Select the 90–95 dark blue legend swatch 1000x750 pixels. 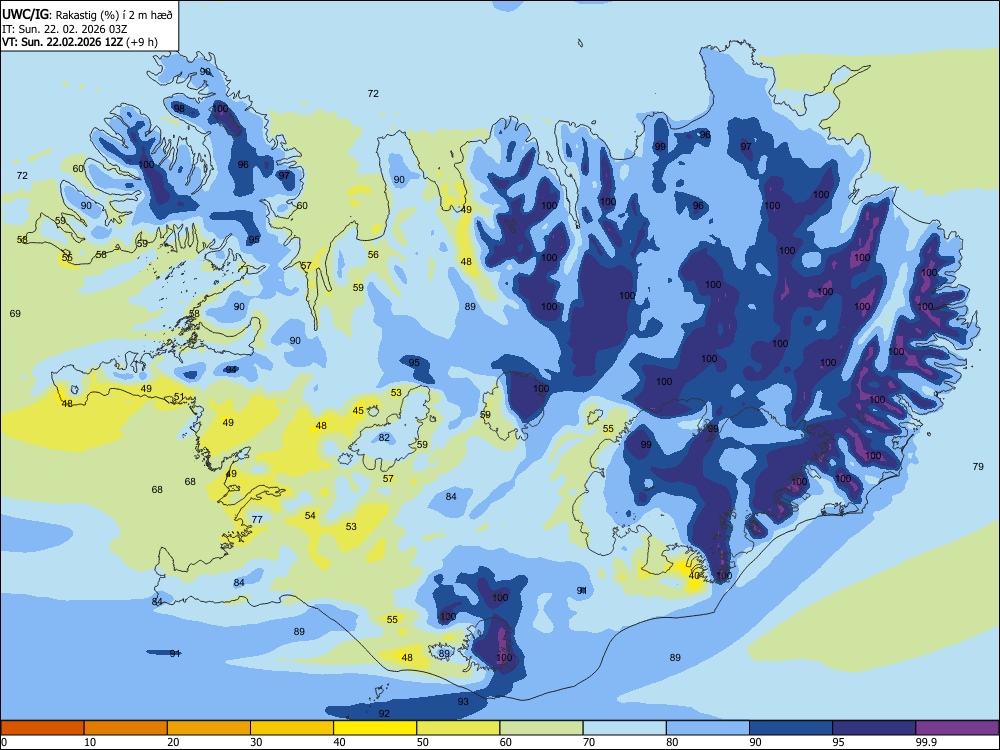coord(791,728)
